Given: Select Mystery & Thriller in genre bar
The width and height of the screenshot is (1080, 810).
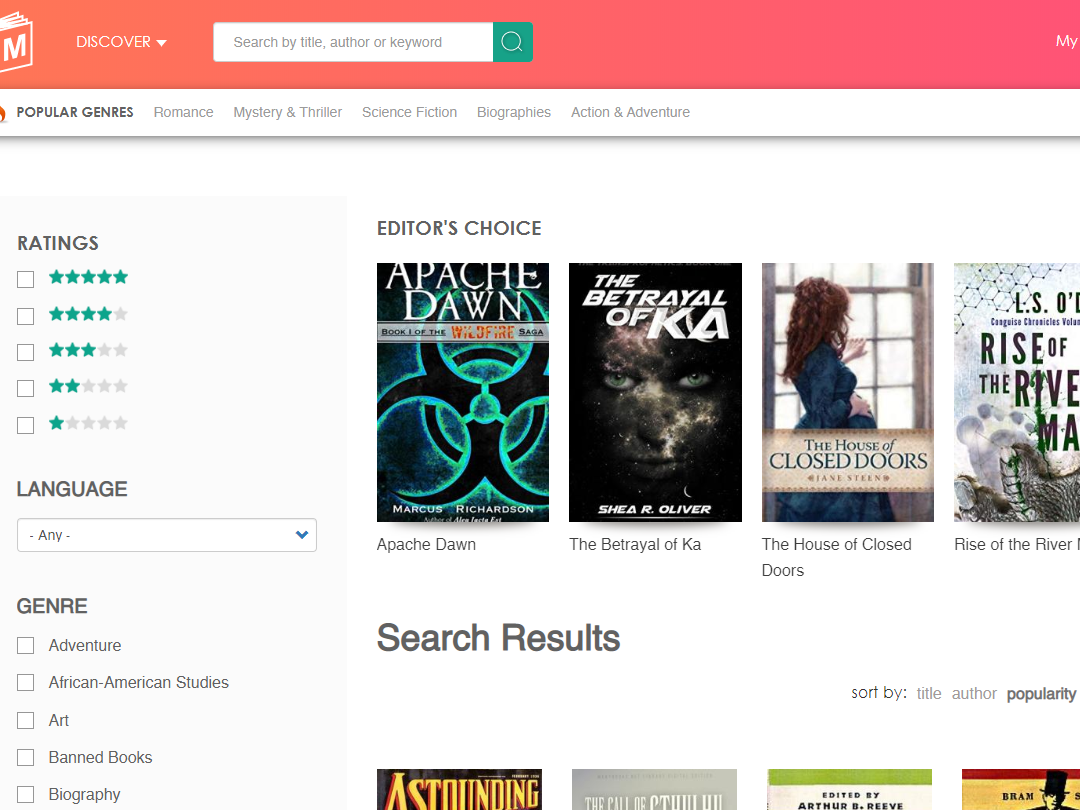Looking at the screenshot, I should (287, 112).
